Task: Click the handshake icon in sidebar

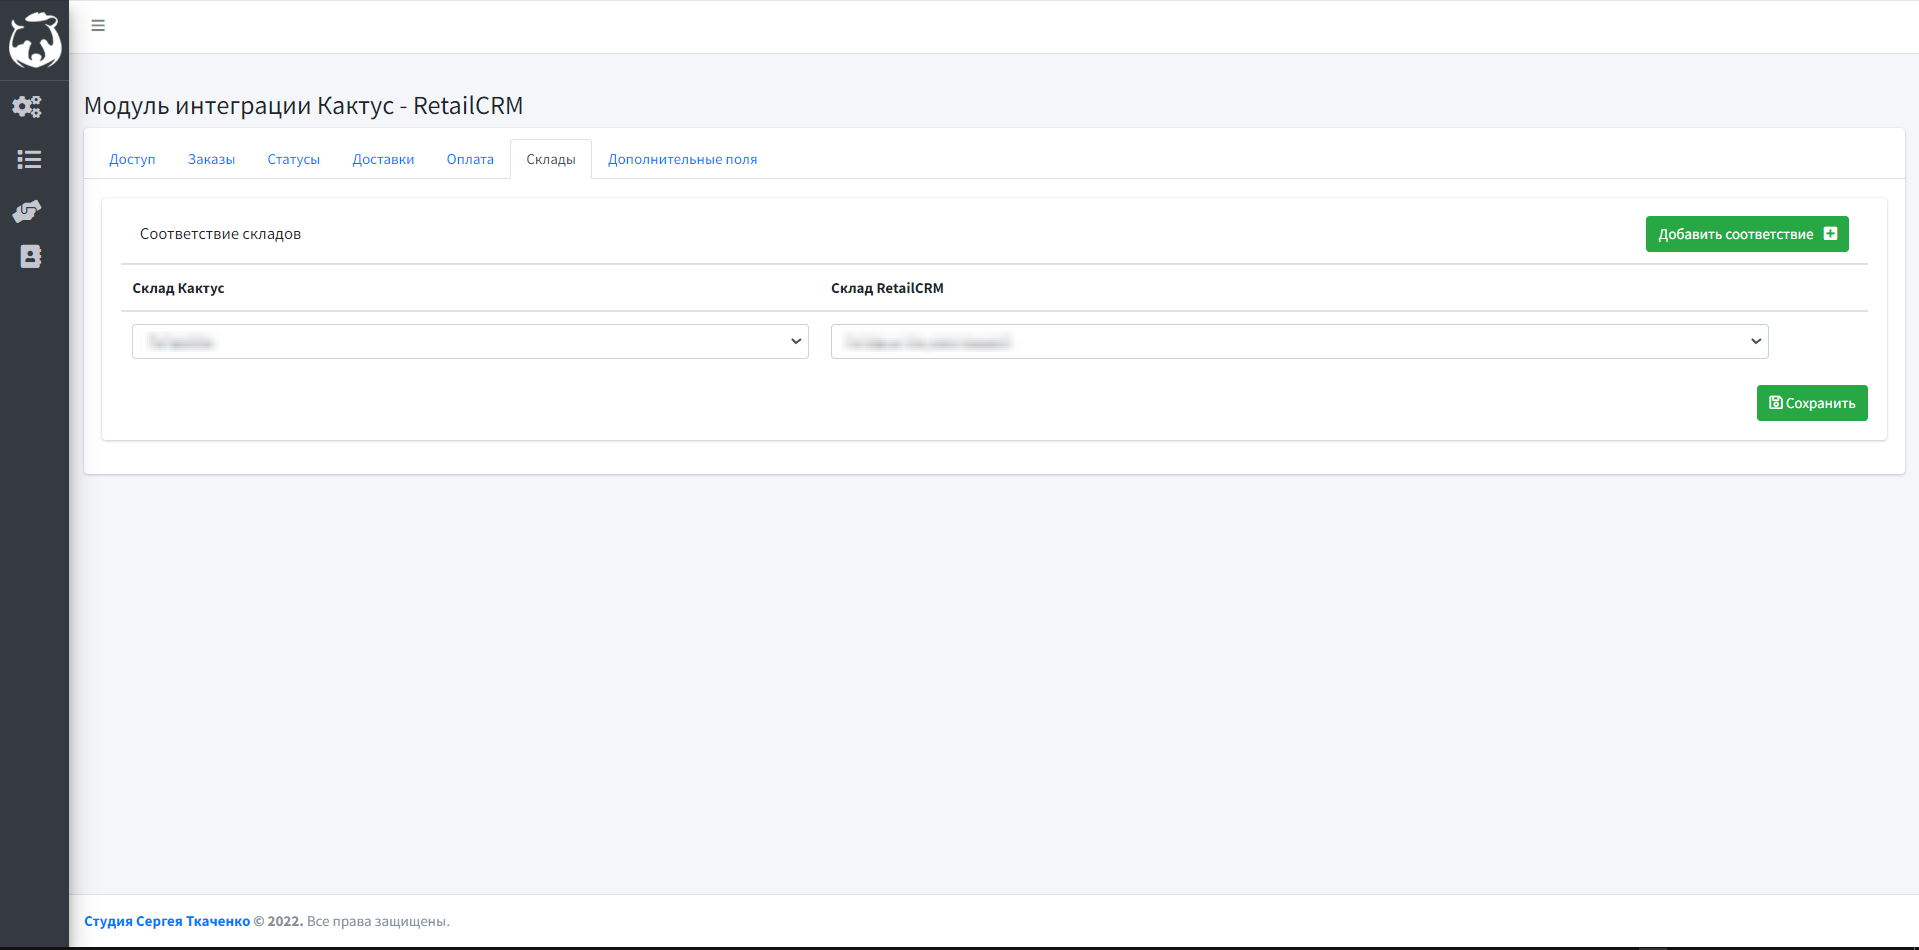Action: tap(27, 210)
